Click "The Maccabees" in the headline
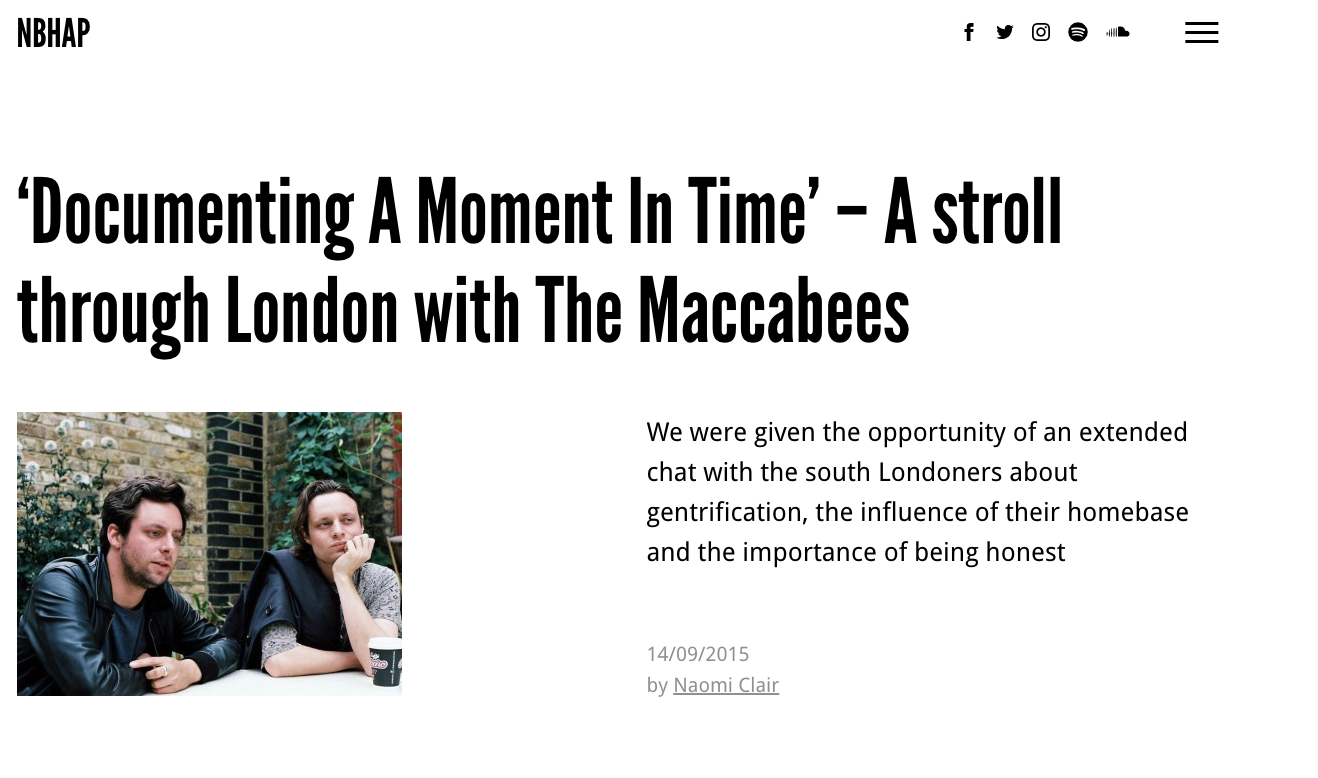Screen dimensions: 1318x778 [x=722, y=311]
